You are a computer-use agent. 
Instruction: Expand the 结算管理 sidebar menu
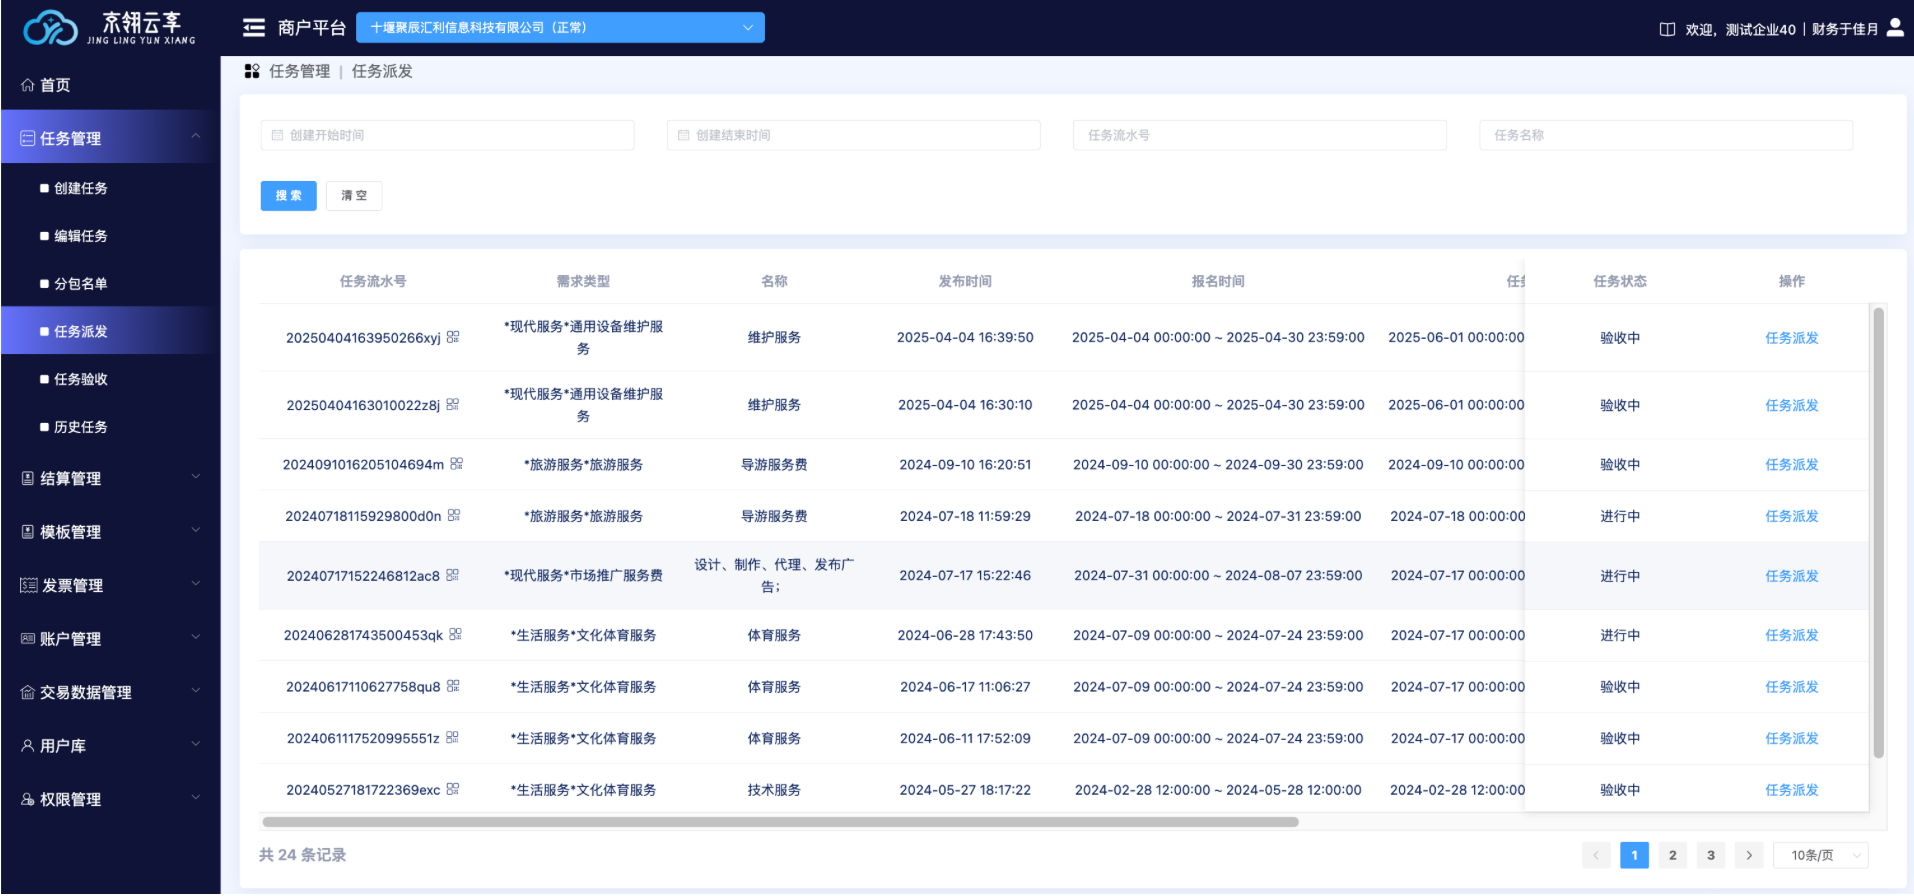click(110, 478)
